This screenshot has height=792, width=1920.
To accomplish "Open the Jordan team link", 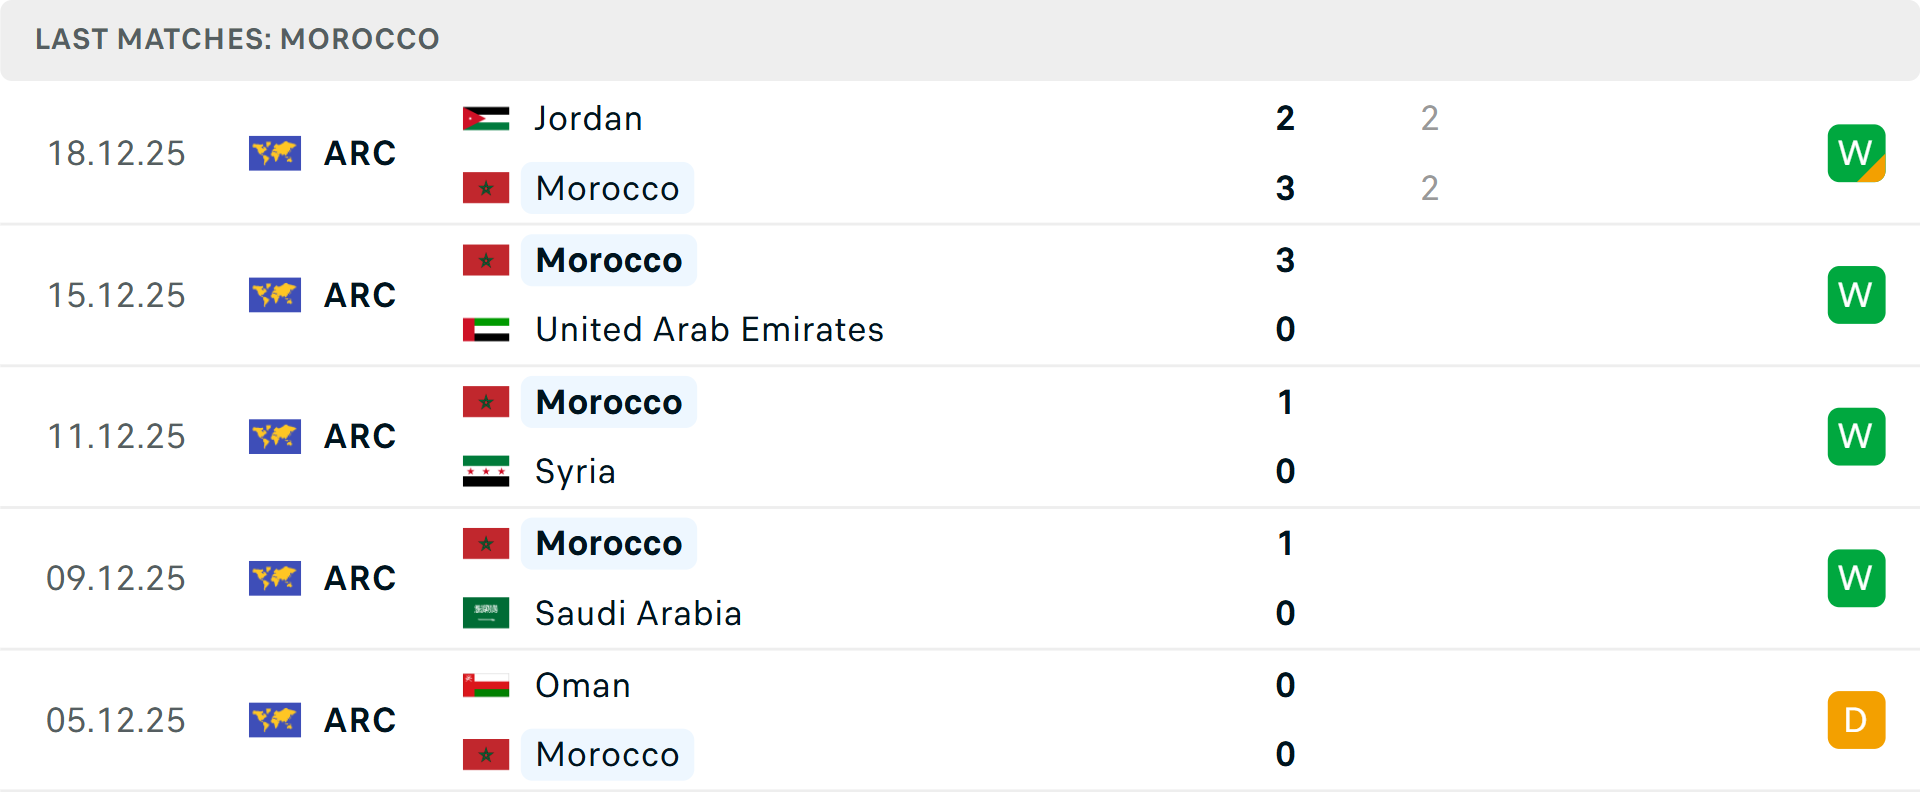I will pos(588,118).
